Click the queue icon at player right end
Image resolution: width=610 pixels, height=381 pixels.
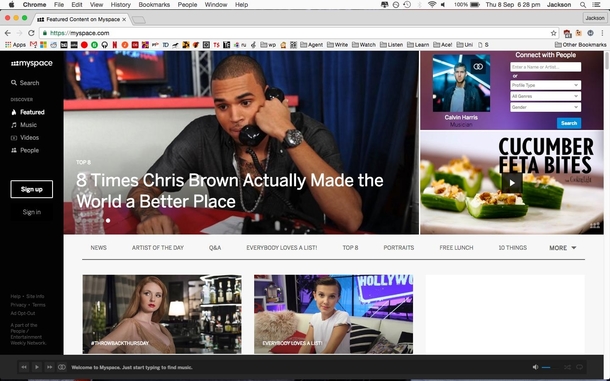coord(579,367)
